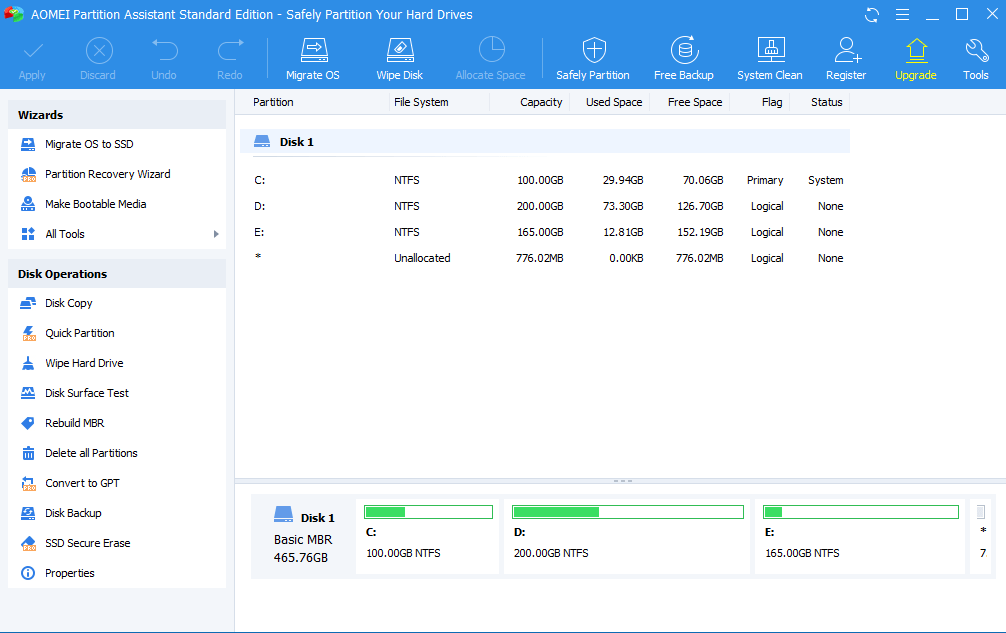1006x633 pixels.
Task: Start System Clean
Action: (769, 55)
